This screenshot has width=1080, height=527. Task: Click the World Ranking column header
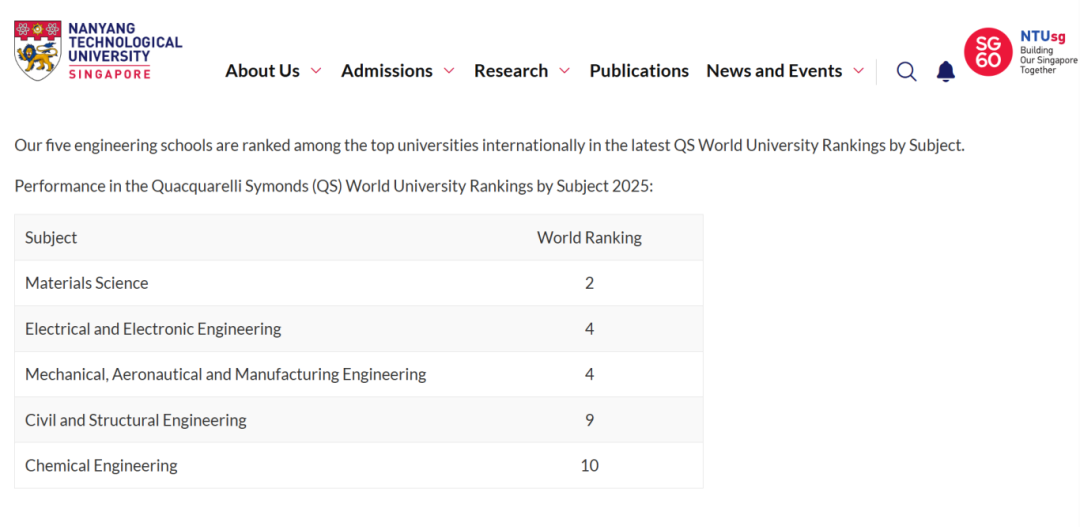pyautogui.click(x=589, y=237)
